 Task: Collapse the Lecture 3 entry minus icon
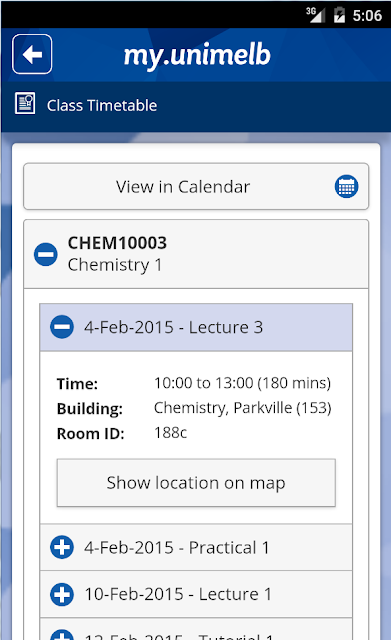click(x=62, y=327)
